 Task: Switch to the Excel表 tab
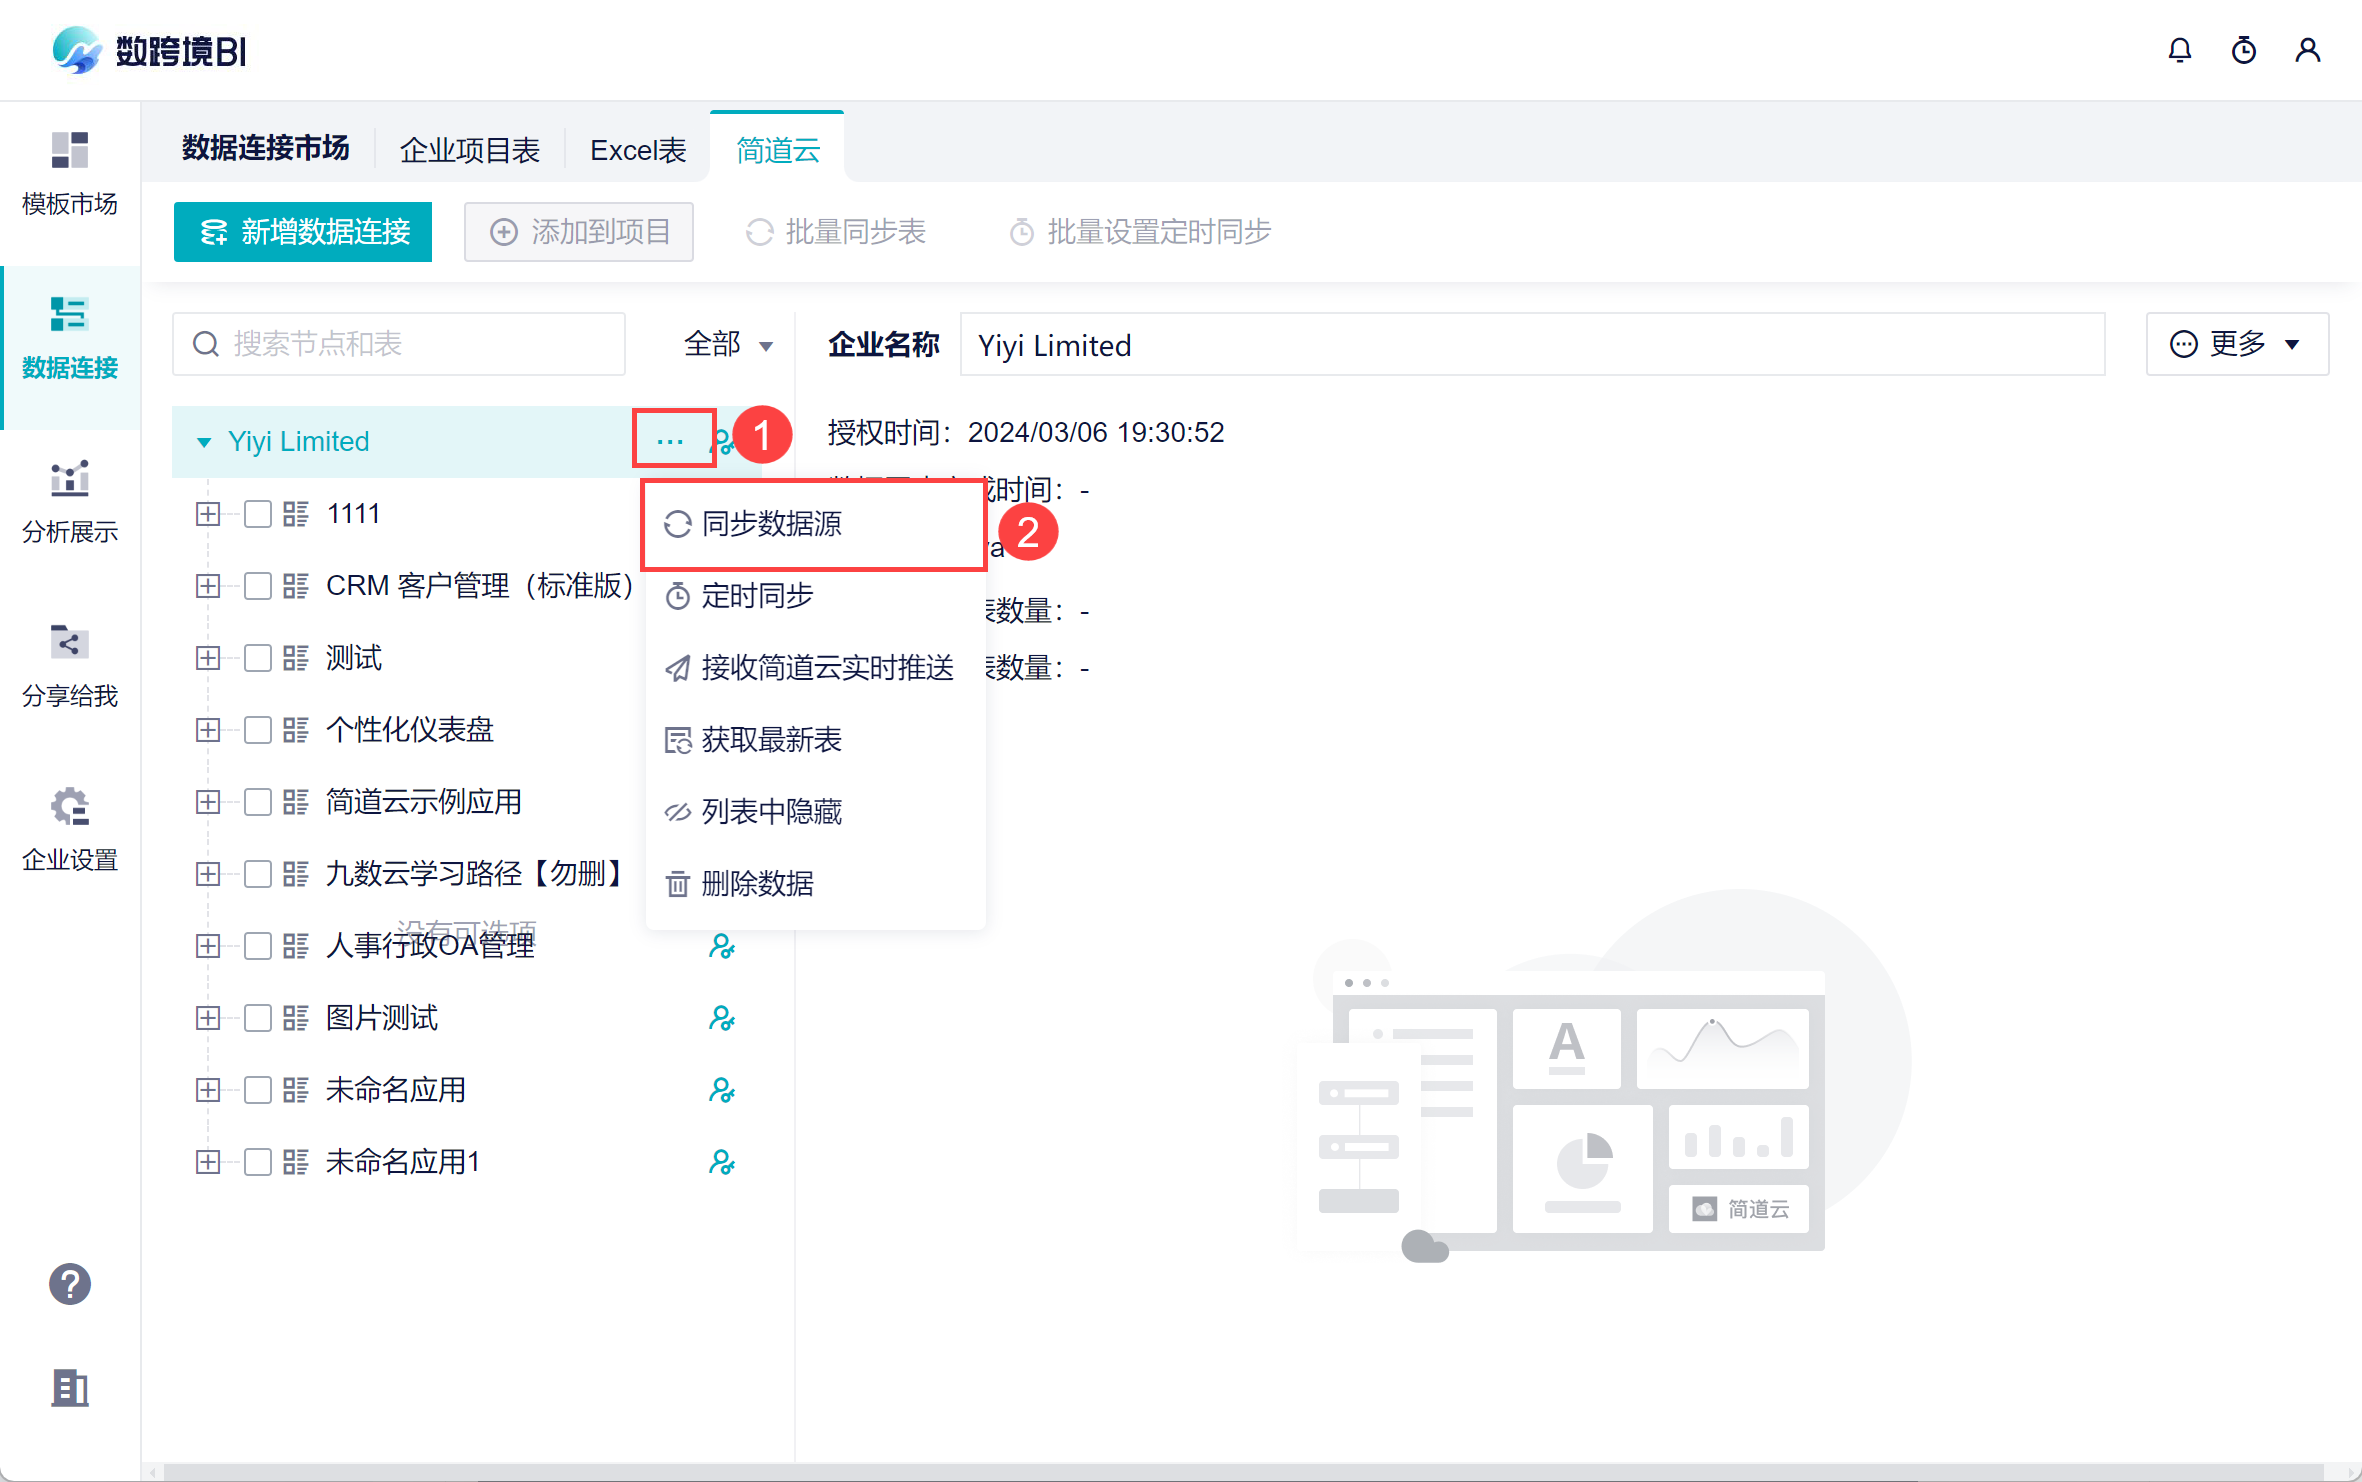638,150
